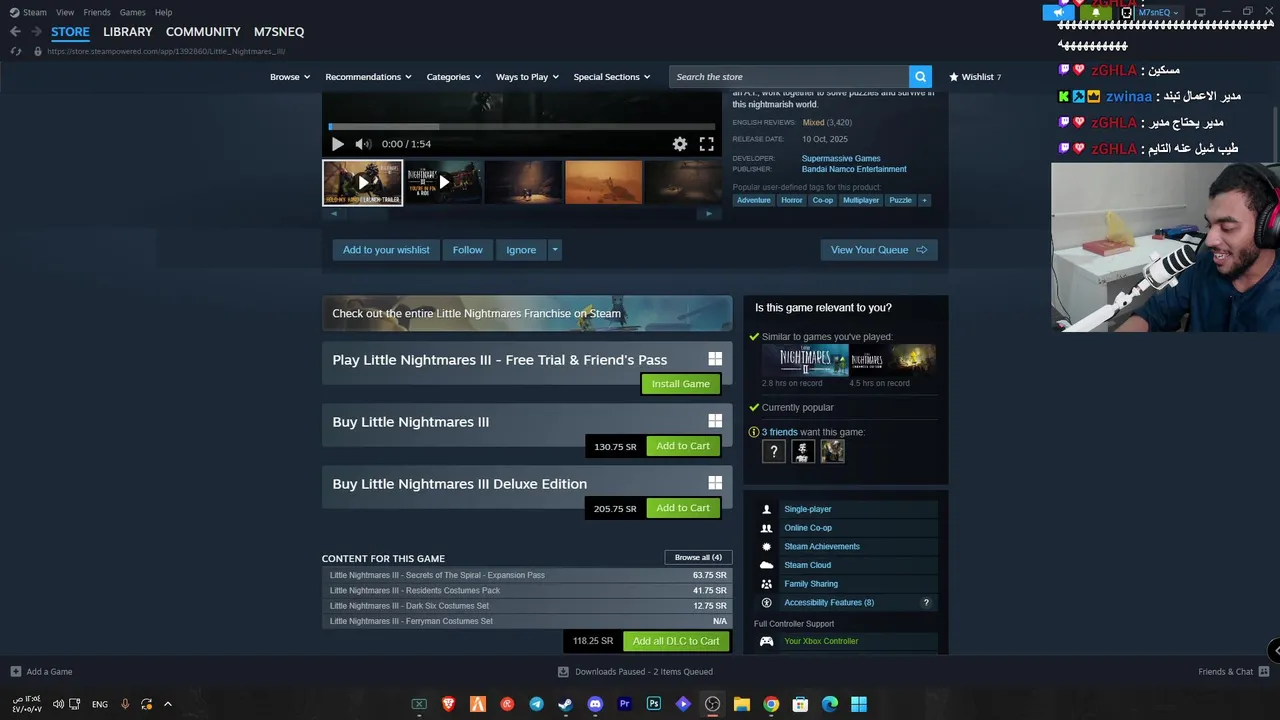Image resolution: width=1280 pixels, height=720 pixels.
Task: Expand the Recommendations dropdown
Action: (x=369, y=77)
